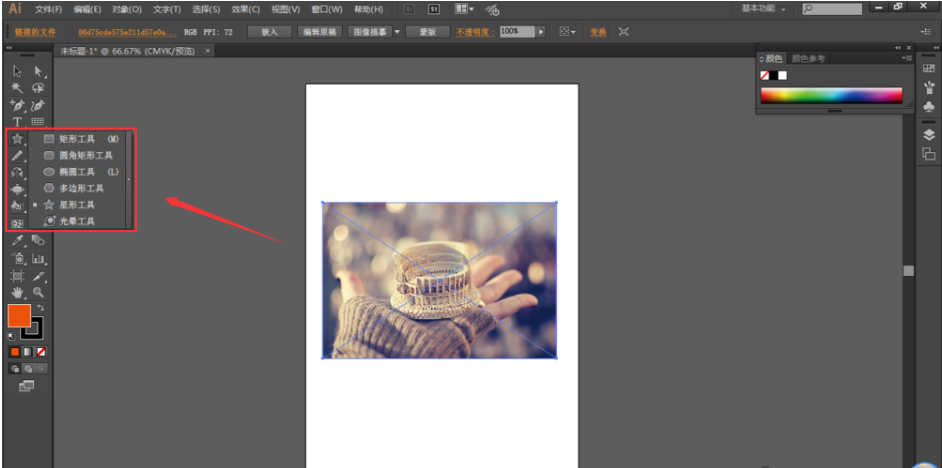Set paint mode to Color
The height and width of the screenshot is (468, 942).
(15, 352)
